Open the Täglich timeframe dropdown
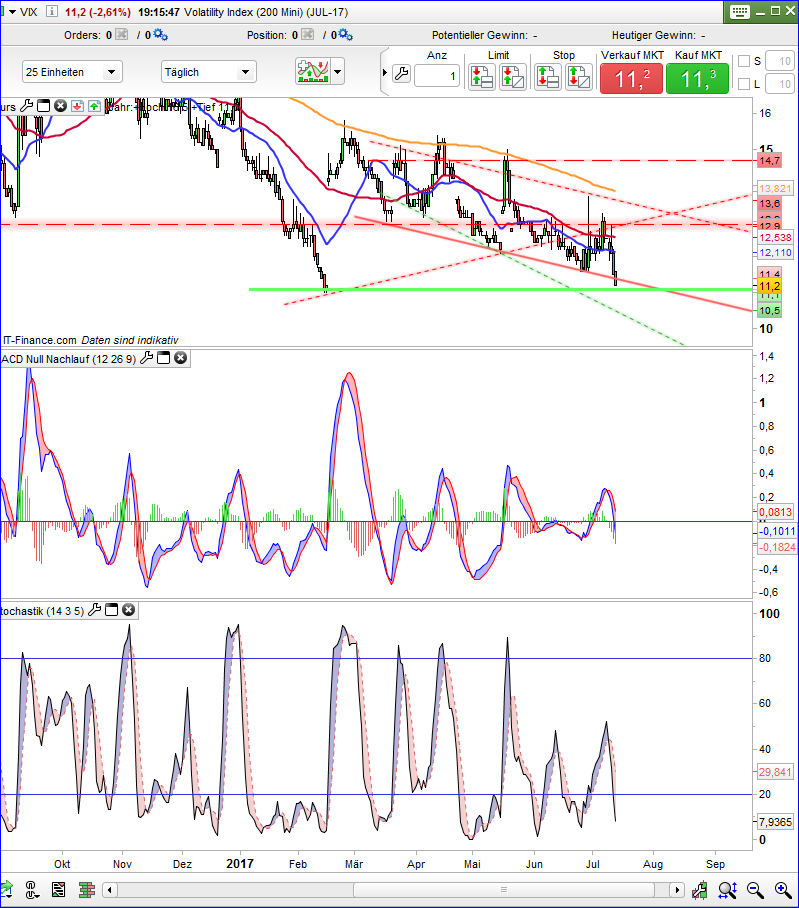 pos(208,72)
